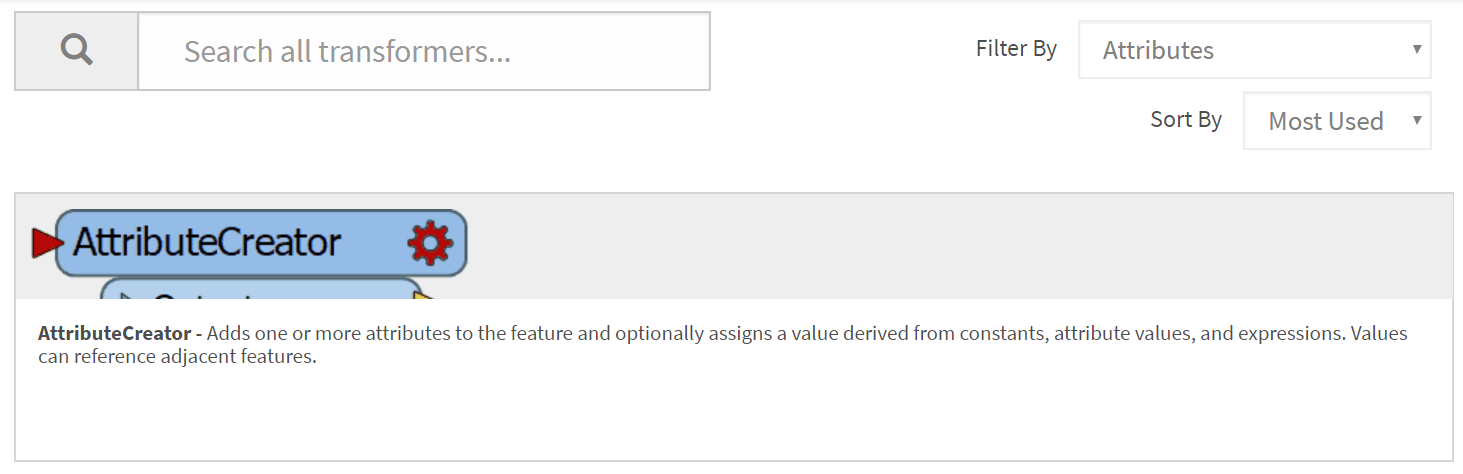Click the magnifying glass search icon

coord(76,50)
